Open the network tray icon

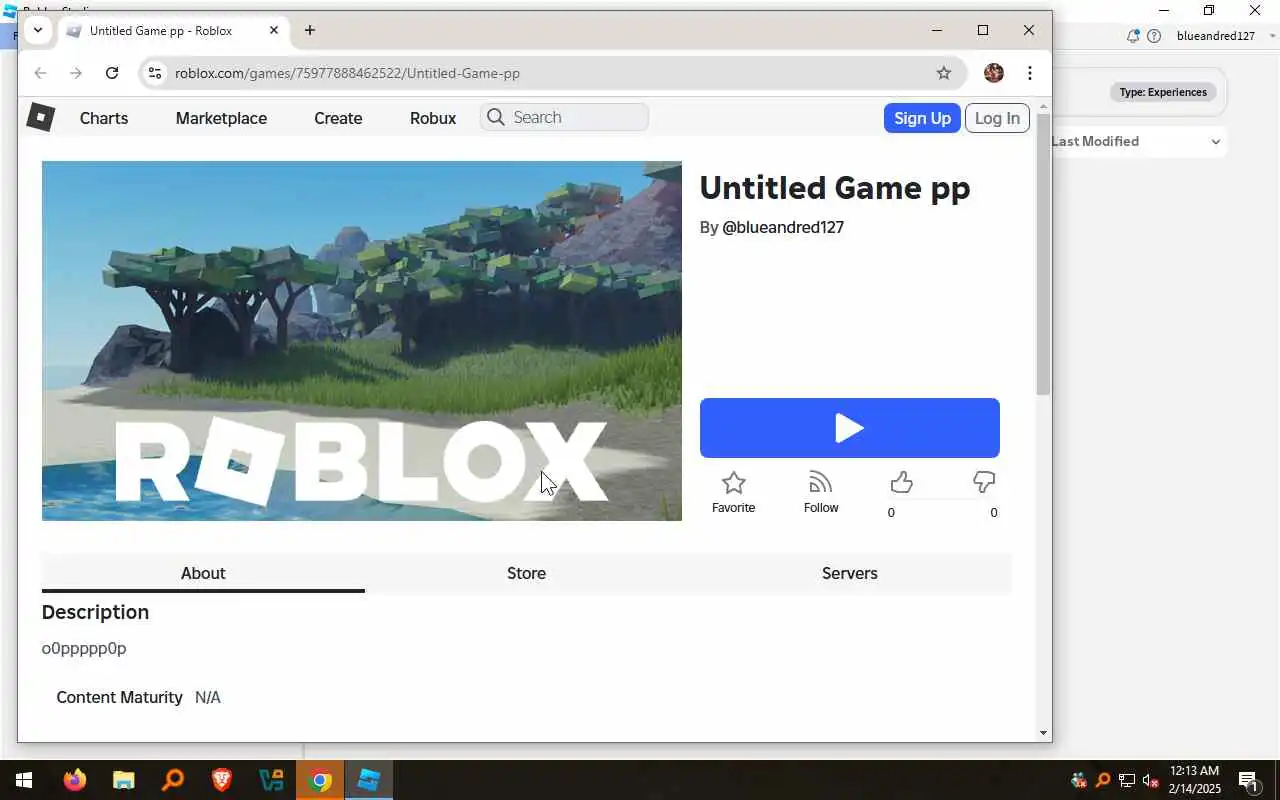tap(1127, 780)
